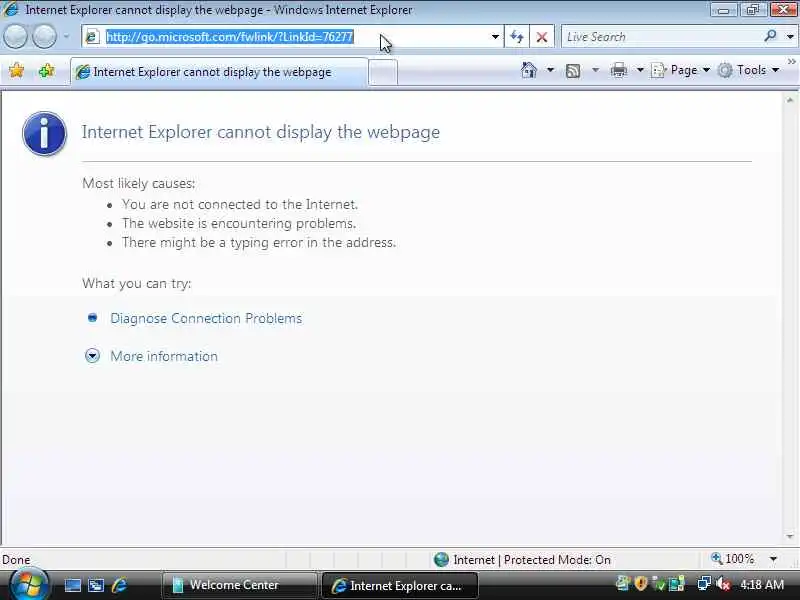This screenshot has width=800, height=600.
Task: Click Internet Explorer taskbar button
Action: [399, 586]
